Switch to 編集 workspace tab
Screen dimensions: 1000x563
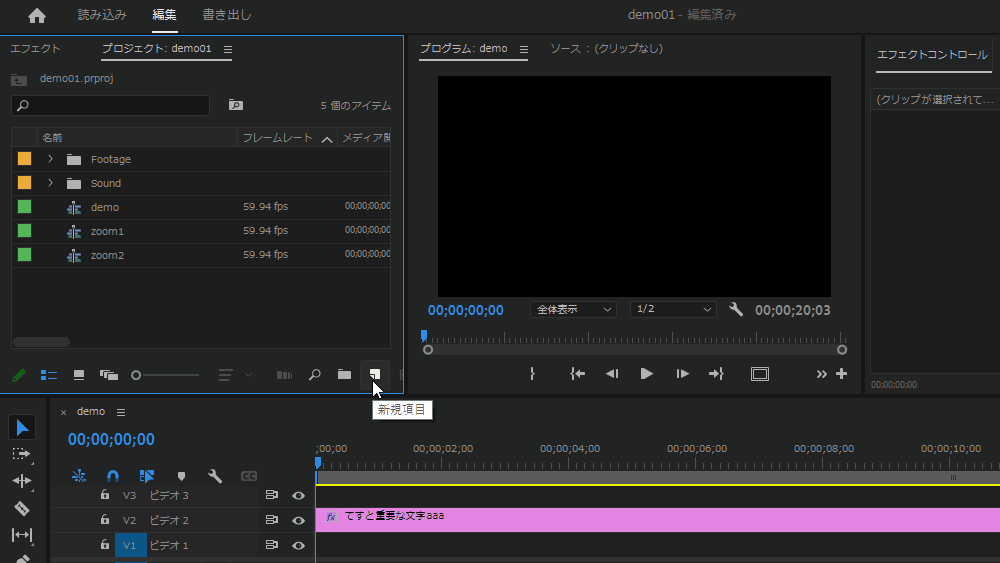point(165,15)
